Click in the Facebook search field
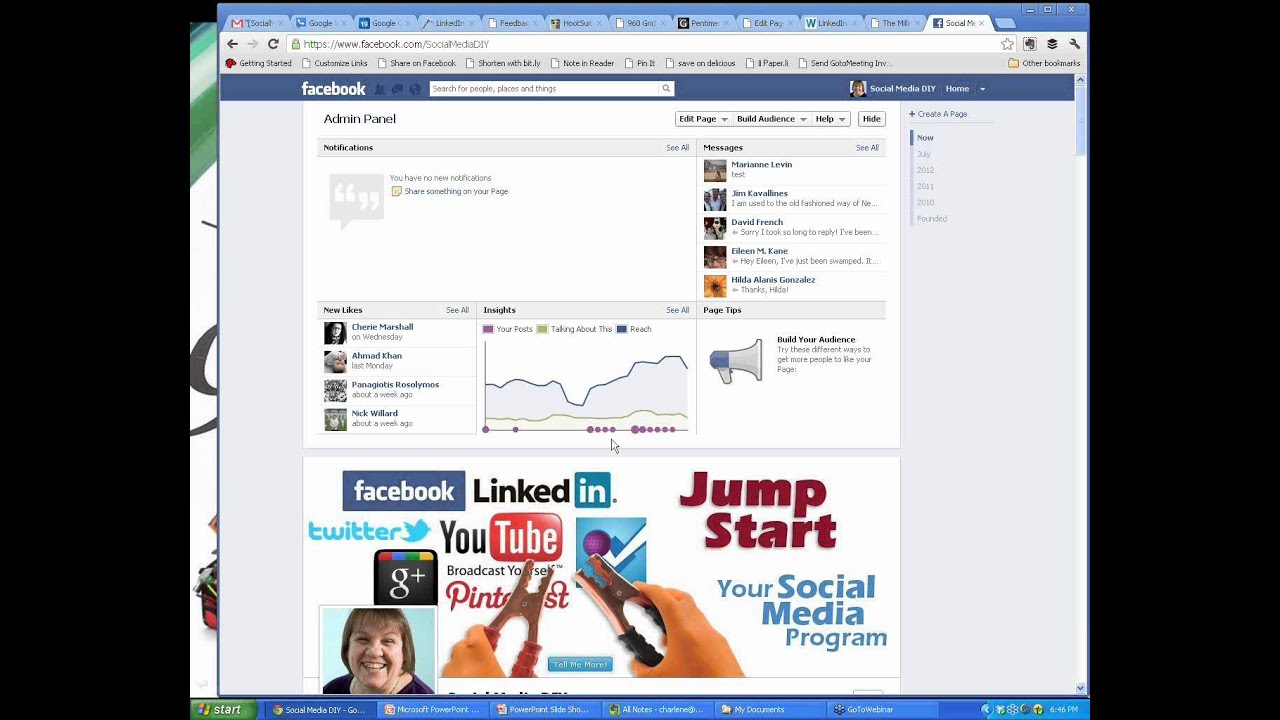 (545, 89)
